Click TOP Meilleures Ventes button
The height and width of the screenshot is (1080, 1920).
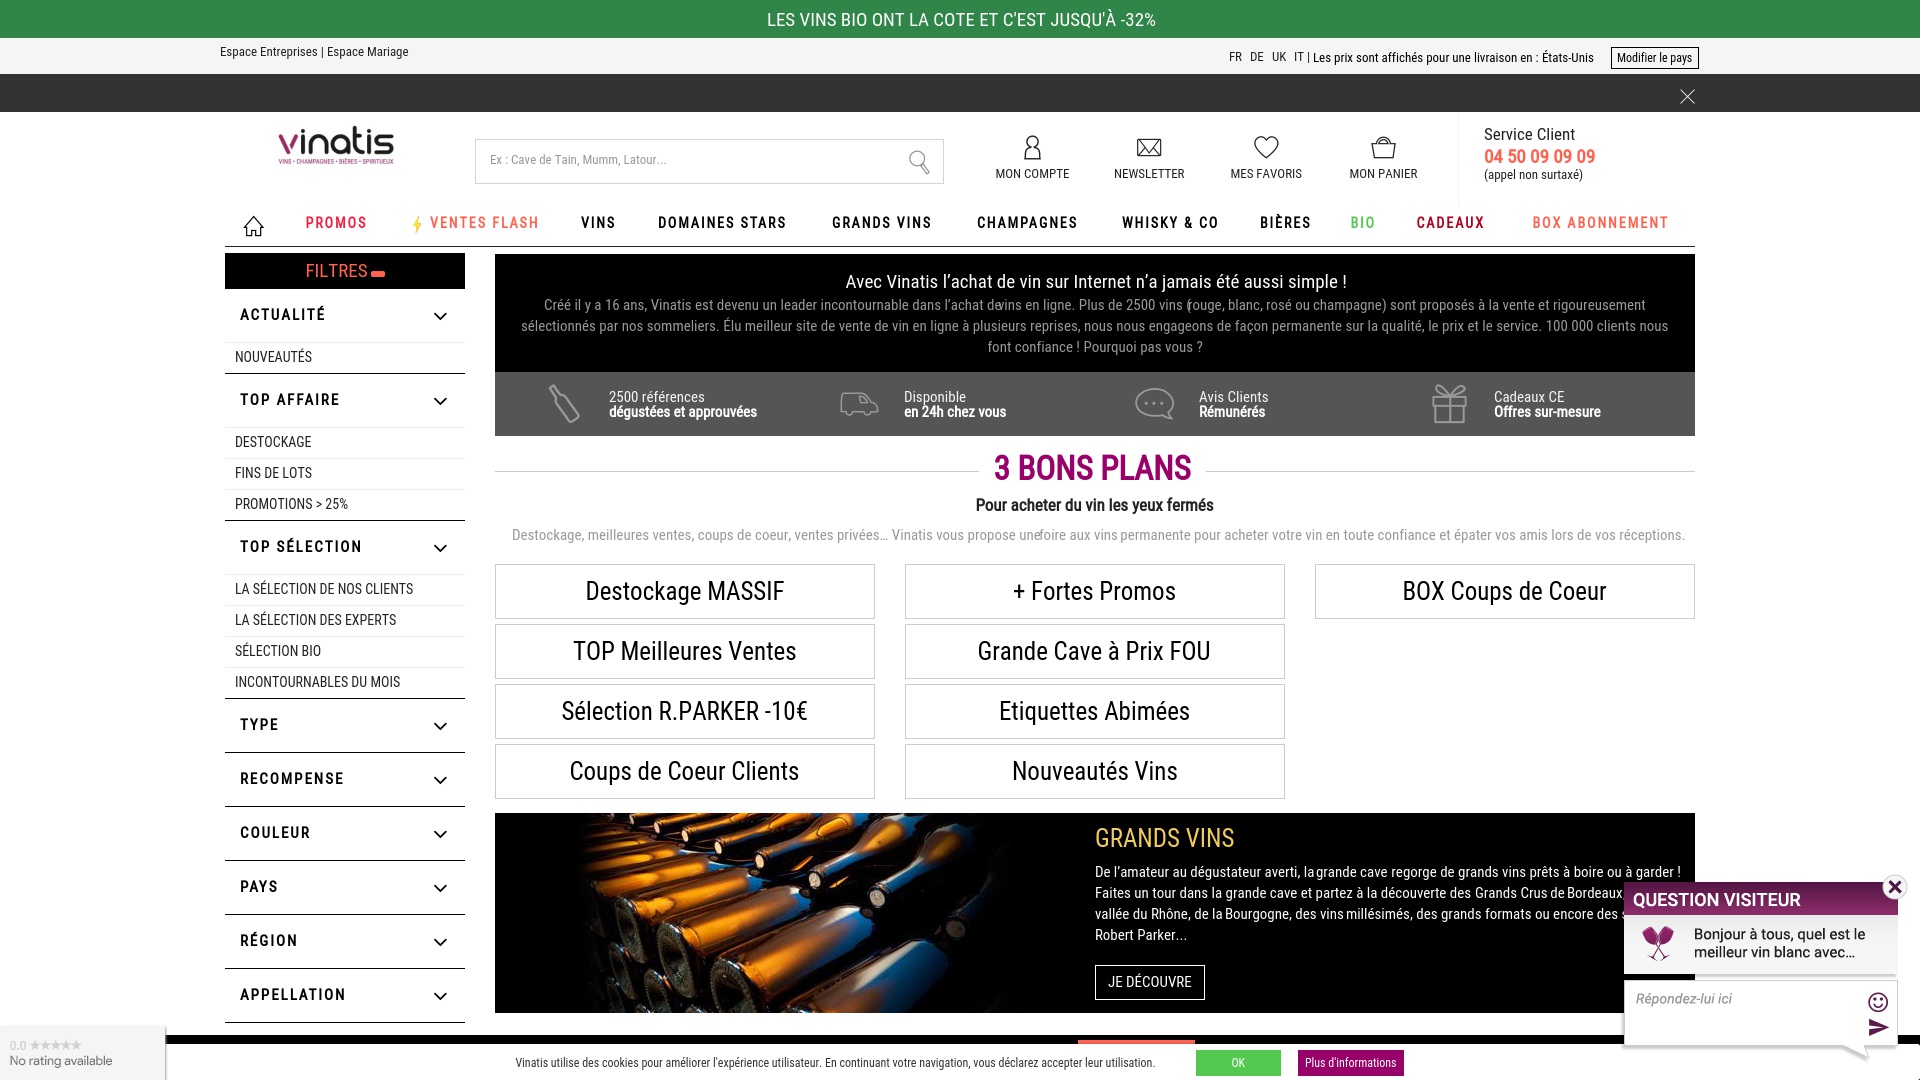pos(685,651)
